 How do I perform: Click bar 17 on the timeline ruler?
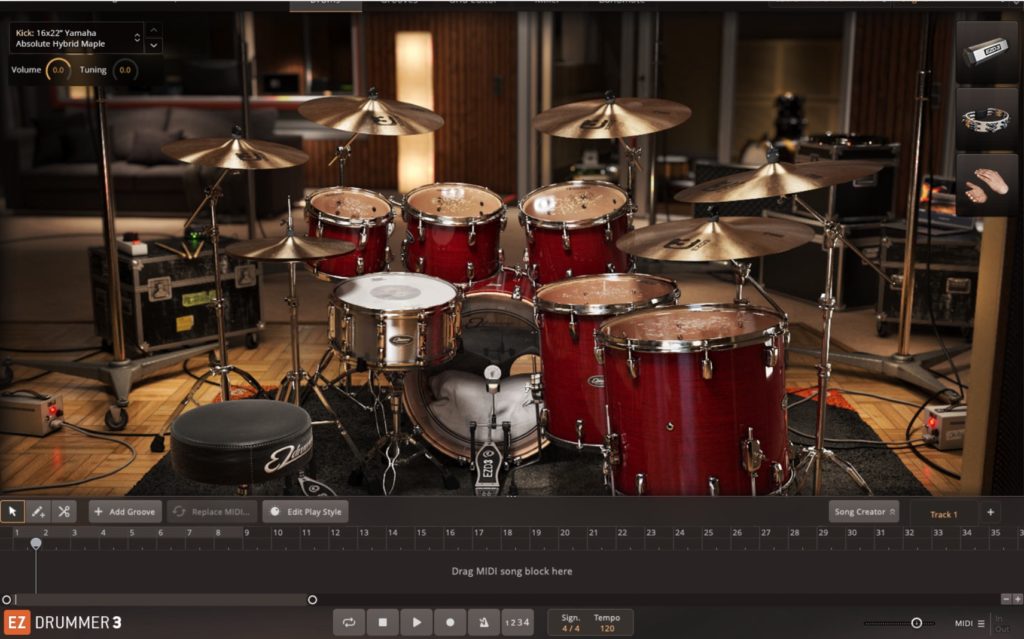click(x=478, y=533)
